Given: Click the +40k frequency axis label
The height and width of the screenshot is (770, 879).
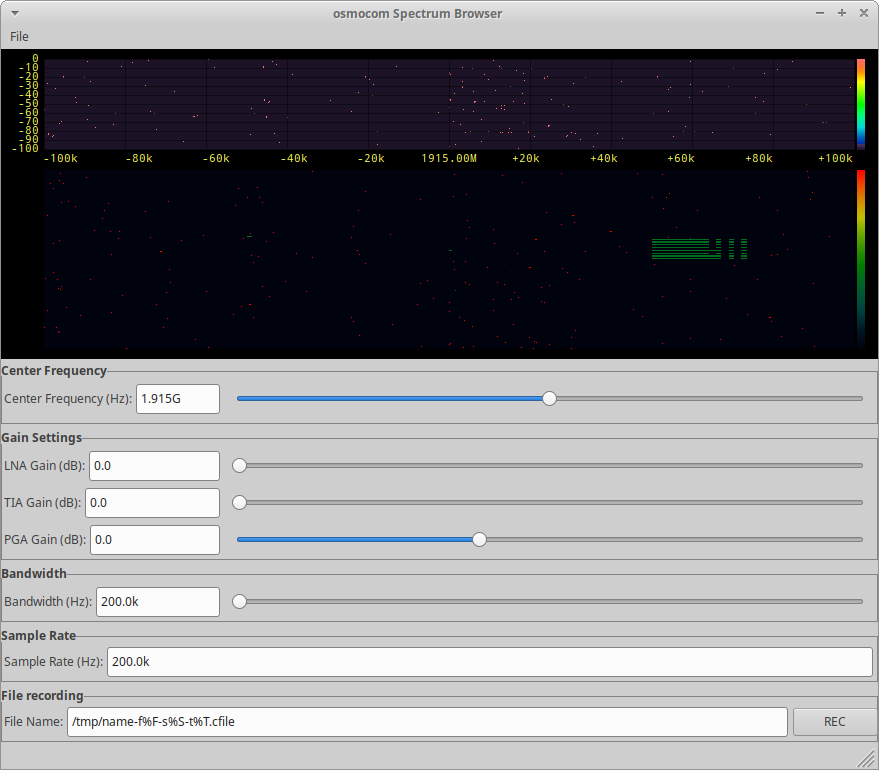Looking at the screenshot, I should coord(604,159).
